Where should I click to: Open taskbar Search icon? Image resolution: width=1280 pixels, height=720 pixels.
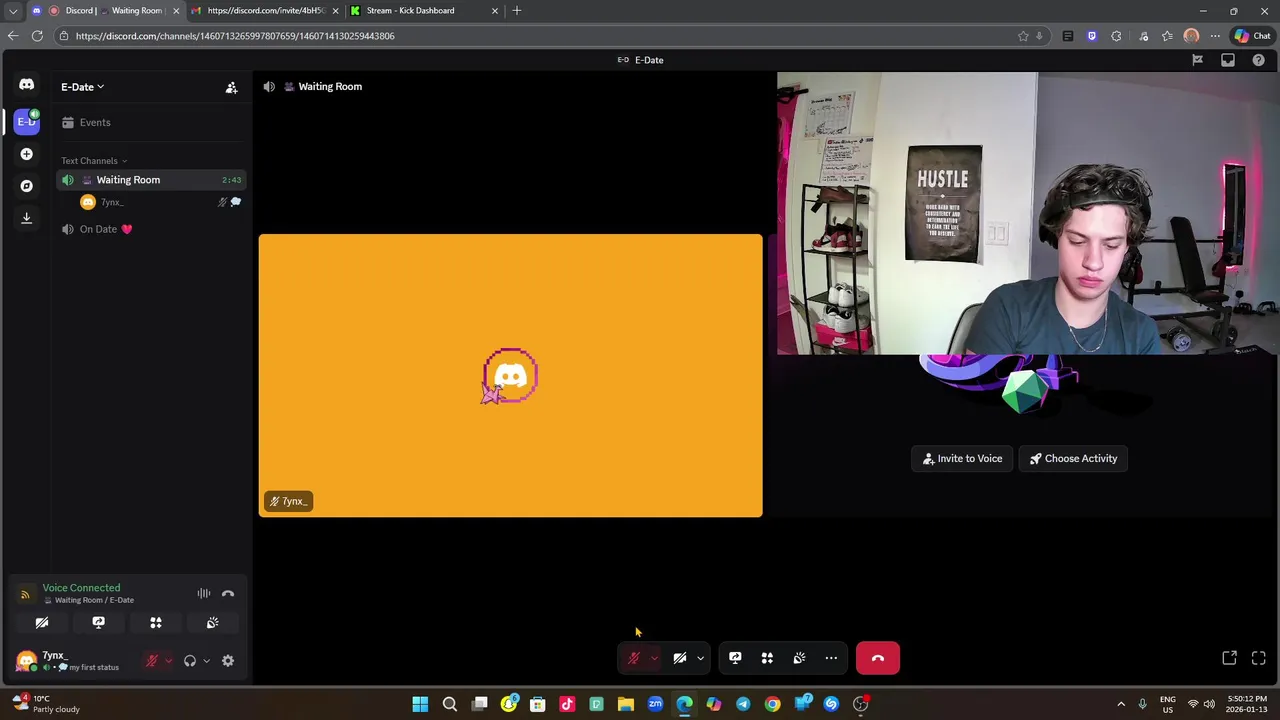(x=450, y=704)
